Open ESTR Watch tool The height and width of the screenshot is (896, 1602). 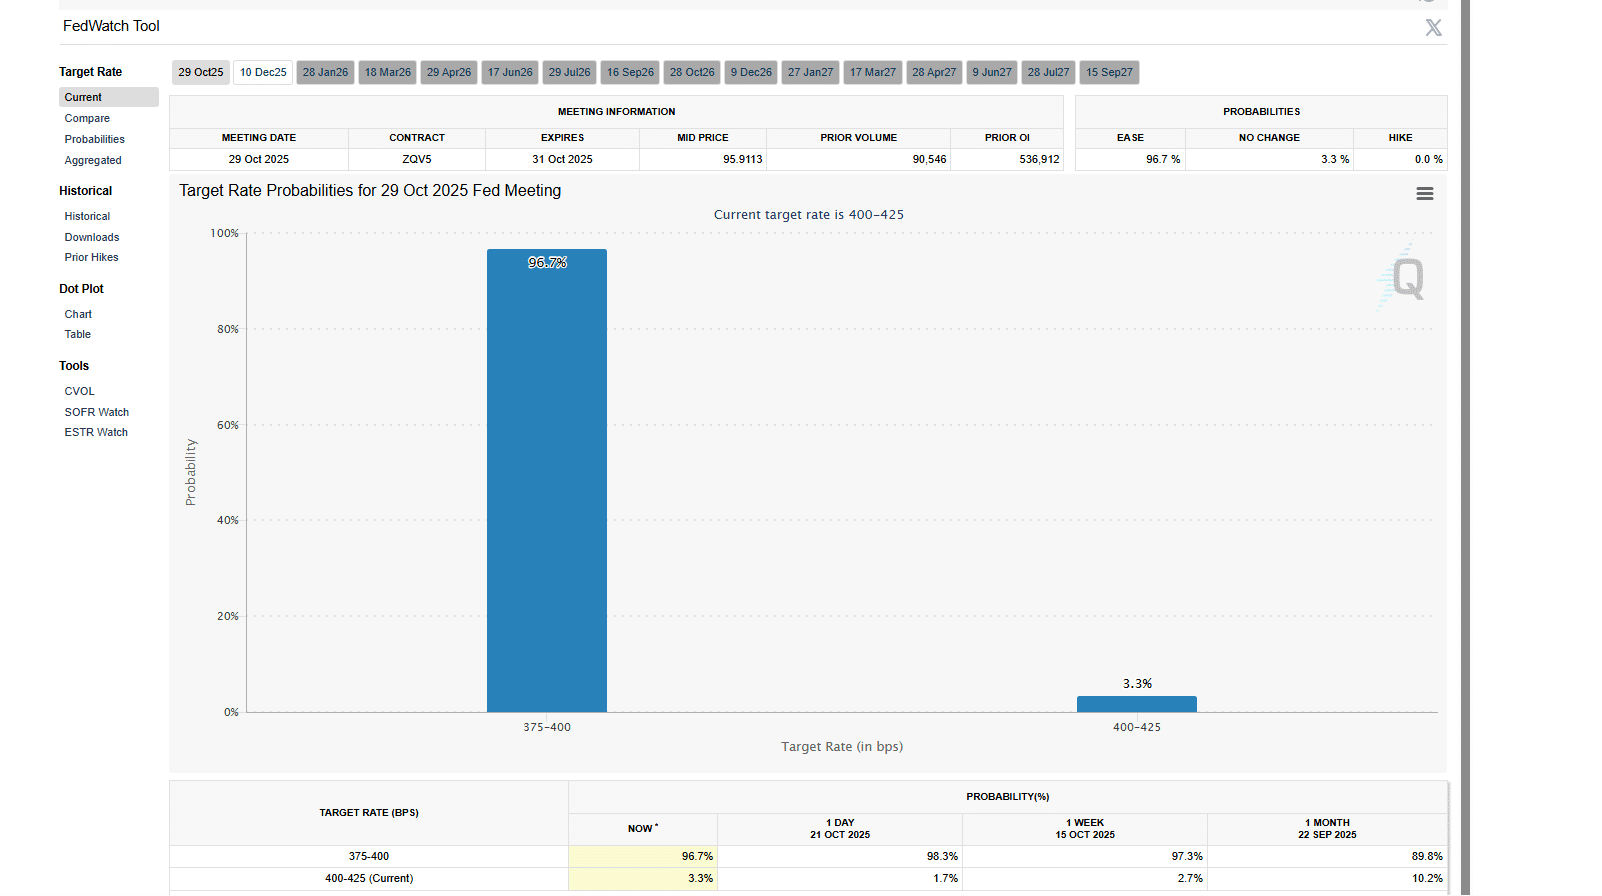coord(96,432)
